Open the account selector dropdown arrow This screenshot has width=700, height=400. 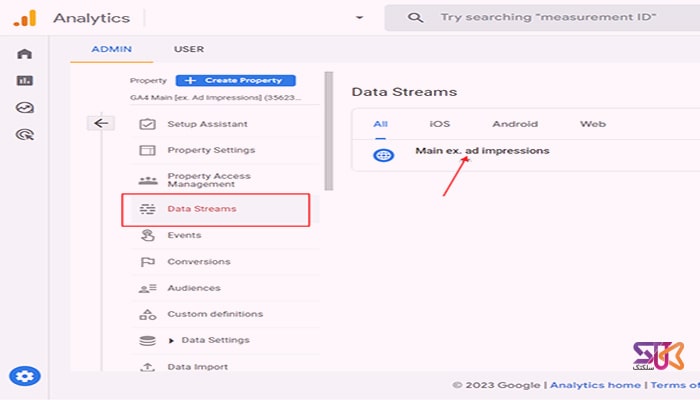(359, 18)
